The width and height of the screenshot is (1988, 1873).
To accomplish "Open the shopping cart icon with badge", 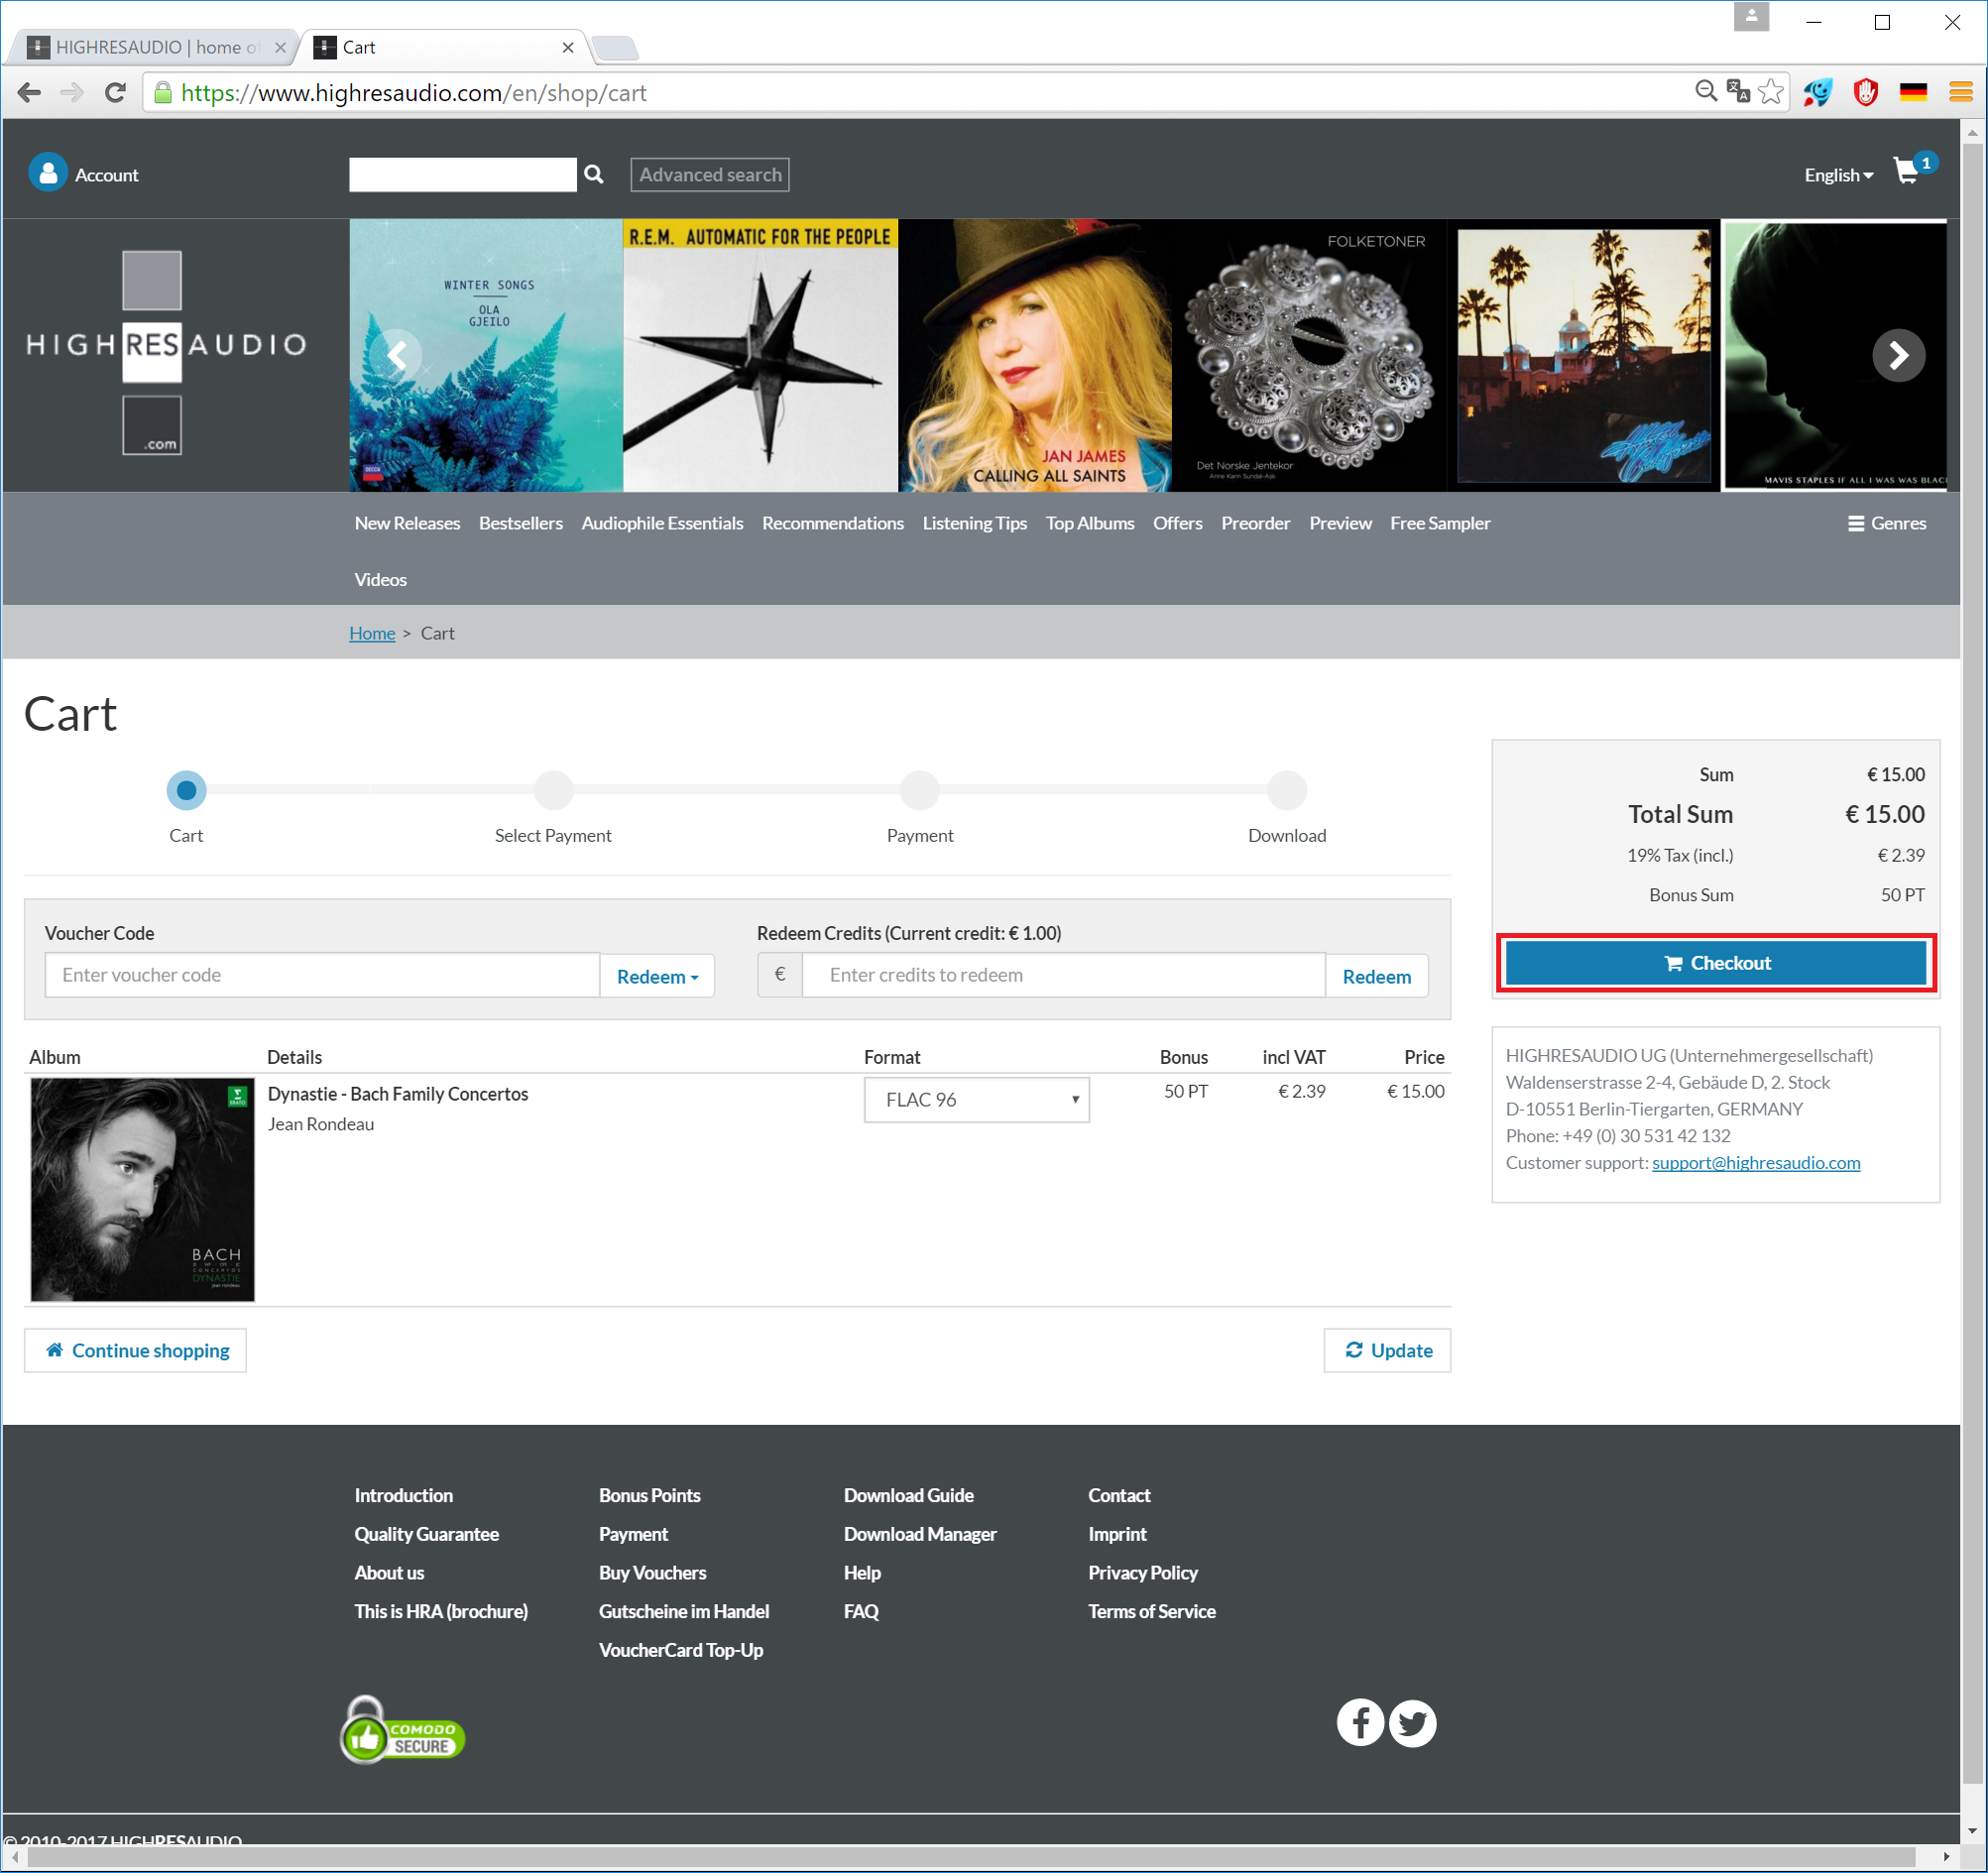I will pyautogui.click(x=1914, y=170).
